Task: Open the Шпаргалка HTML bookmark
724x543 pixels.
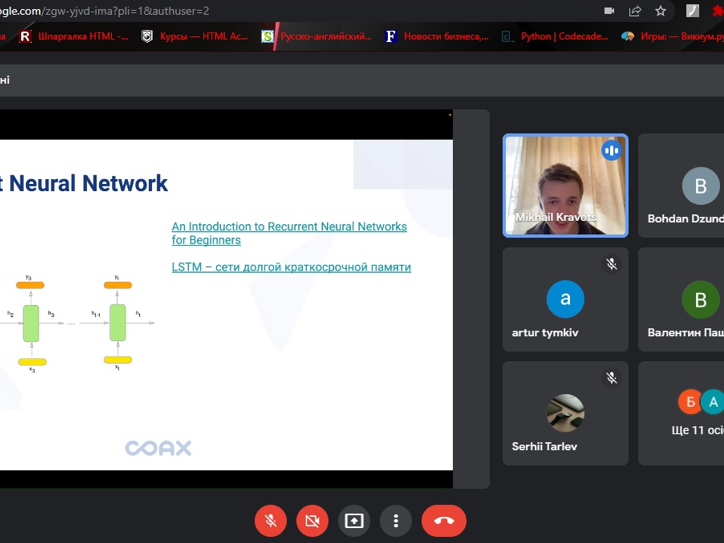Action: pyautogui.click(x=73, y=36)
